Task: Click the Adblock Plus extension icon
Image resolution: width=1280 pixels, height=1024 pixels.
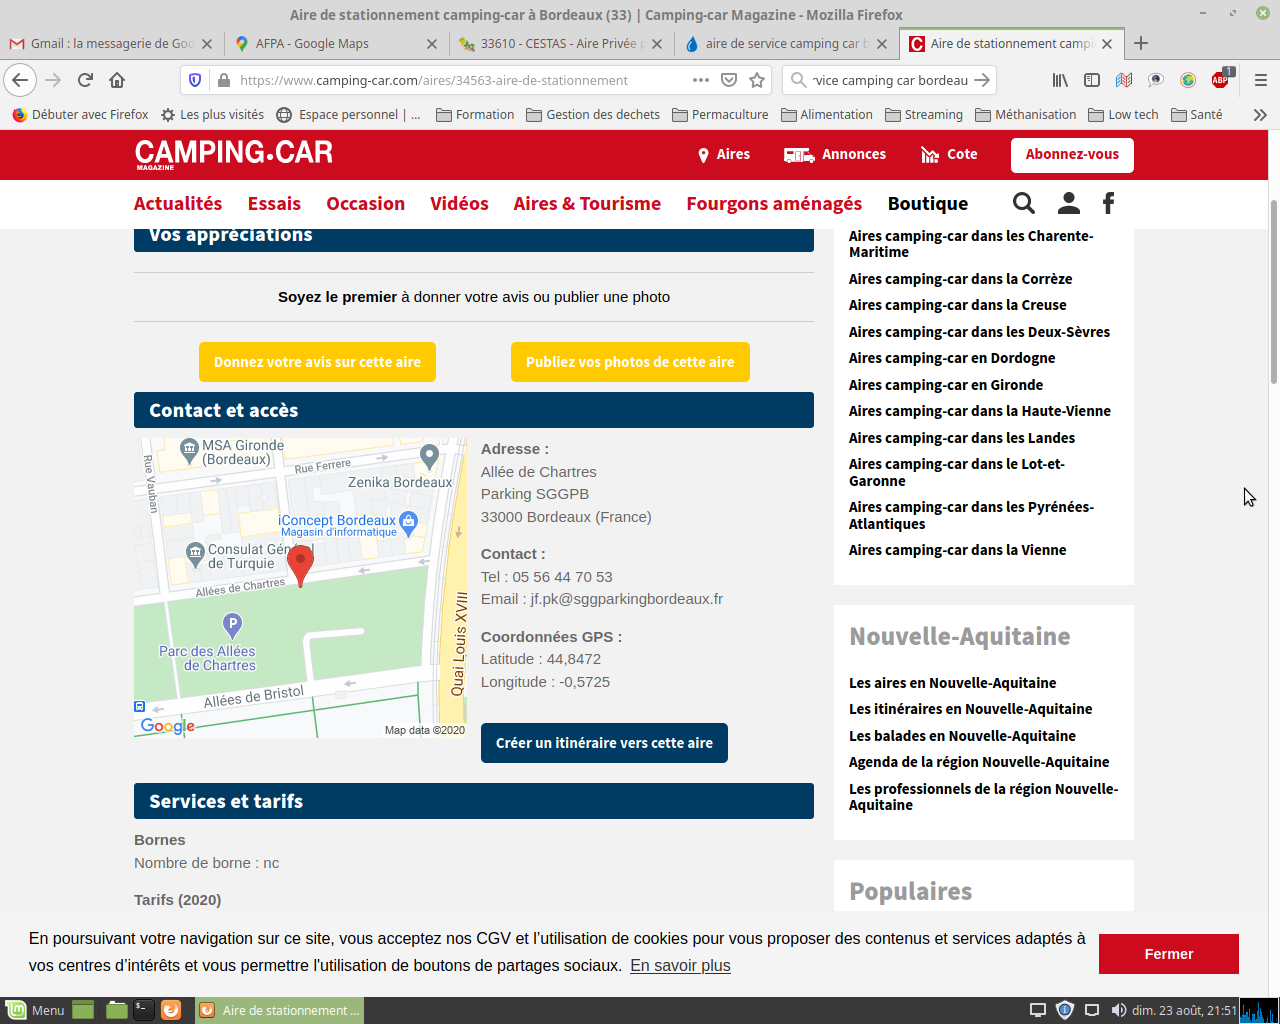Action: point(1220,80)
